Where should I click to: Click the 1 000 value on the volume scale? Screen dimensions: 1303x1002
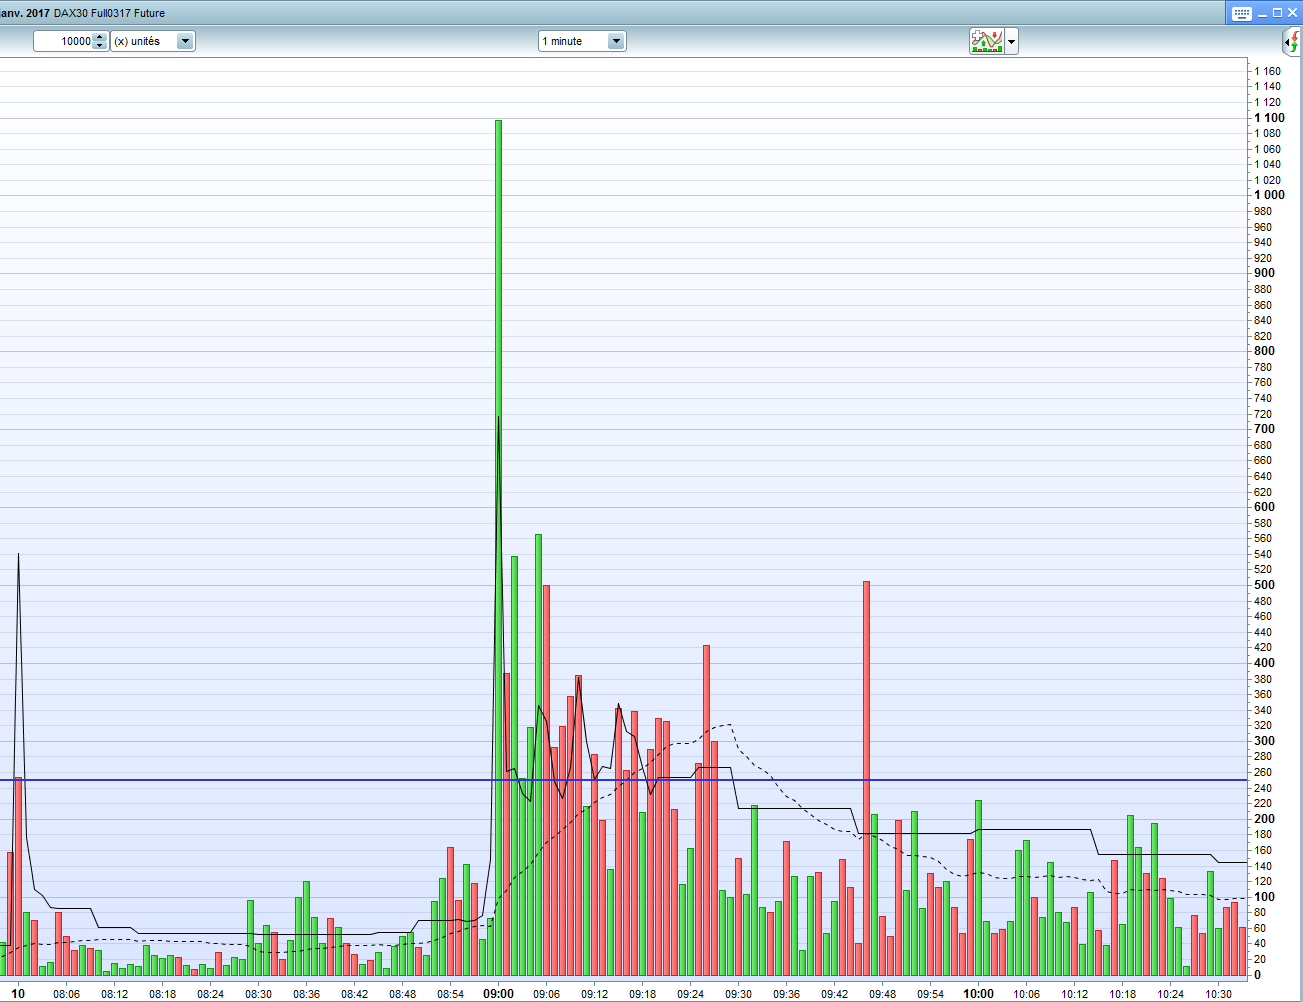[x=1270, y=195]
